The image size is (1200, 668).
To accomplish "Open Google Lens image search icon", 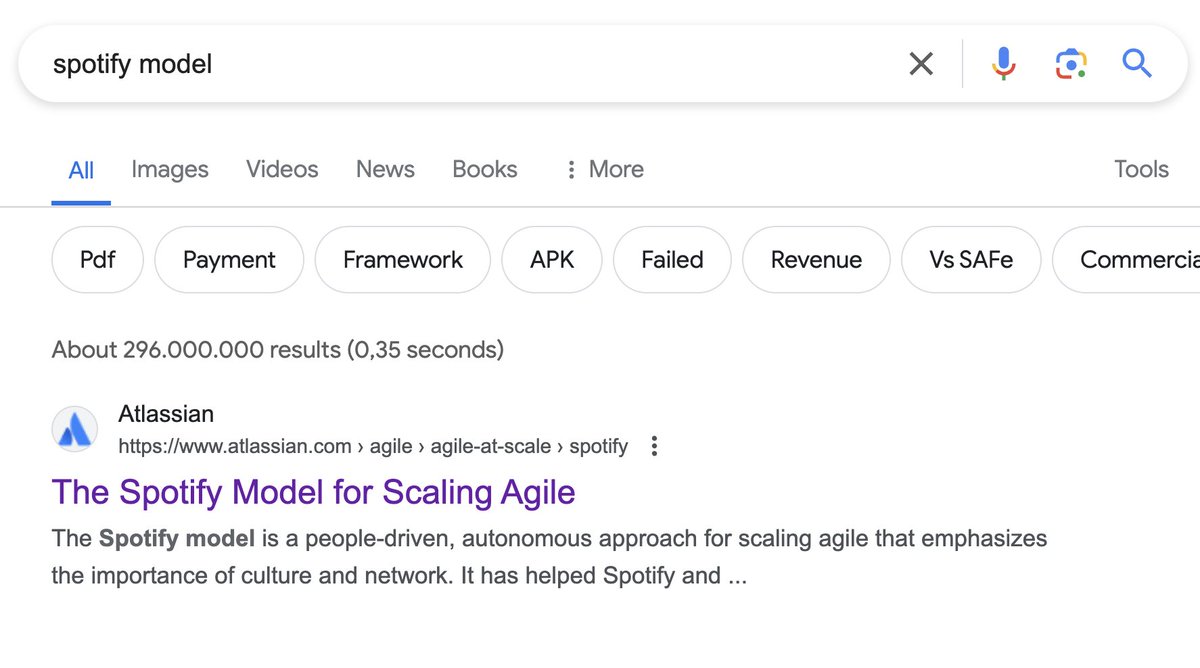I will pyautogui.click(x=1071, y=64).
